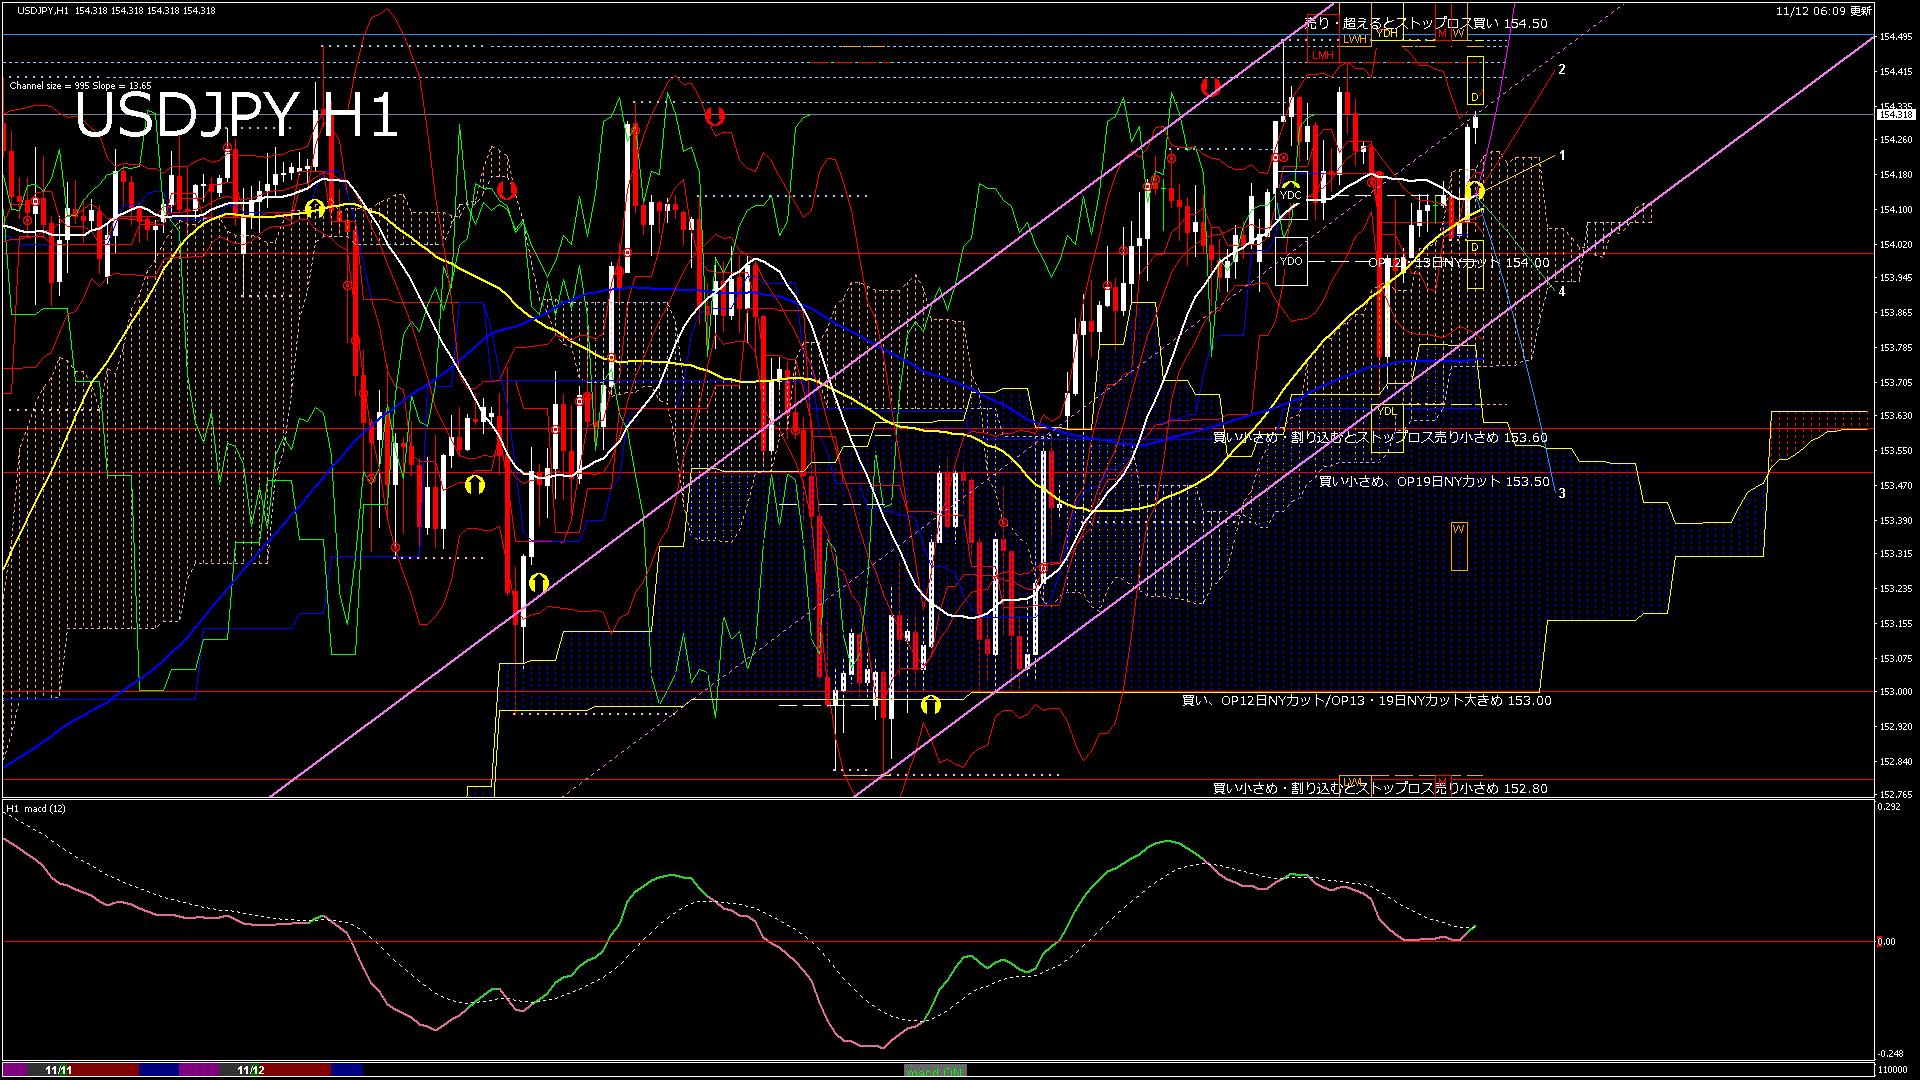Viewport: 1920px width, 1080px height.
Task: Select the YDO yesterday-open box label
Action: coord(1292,261)
